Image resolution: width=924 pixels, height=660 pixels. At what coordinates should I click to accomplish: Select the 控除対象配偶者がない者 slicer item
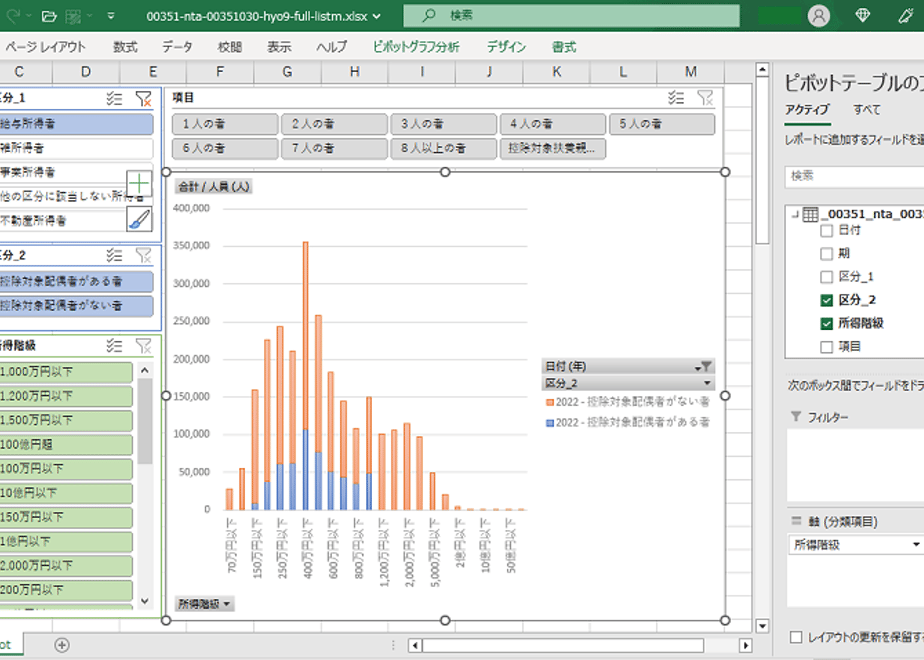click(x=76, y=305)
